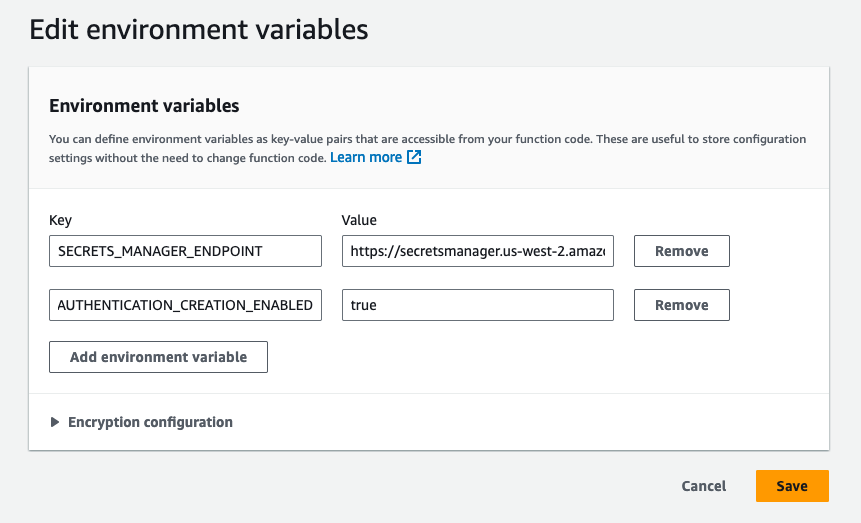Click the SECRETS_MANAGER_ENDPOINT key field
Screen dimensions: 861x523
coord(186,251)
